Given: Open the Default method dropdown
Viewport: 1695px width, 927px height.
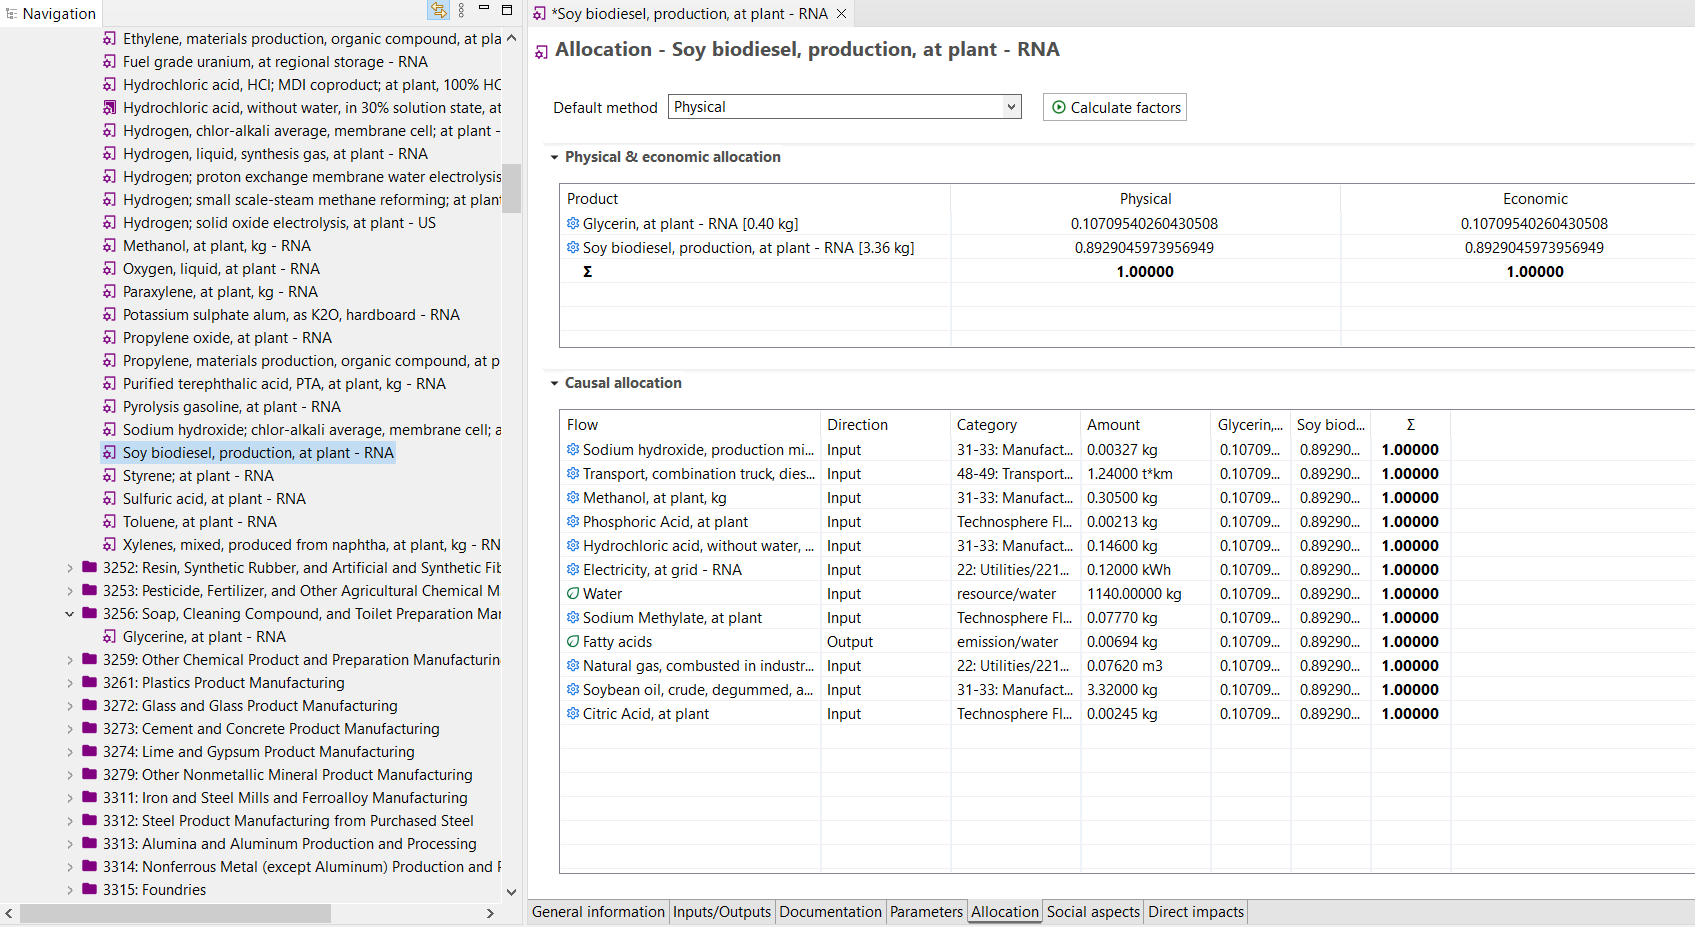Looking at the screenshot, I should point(1011,107).
